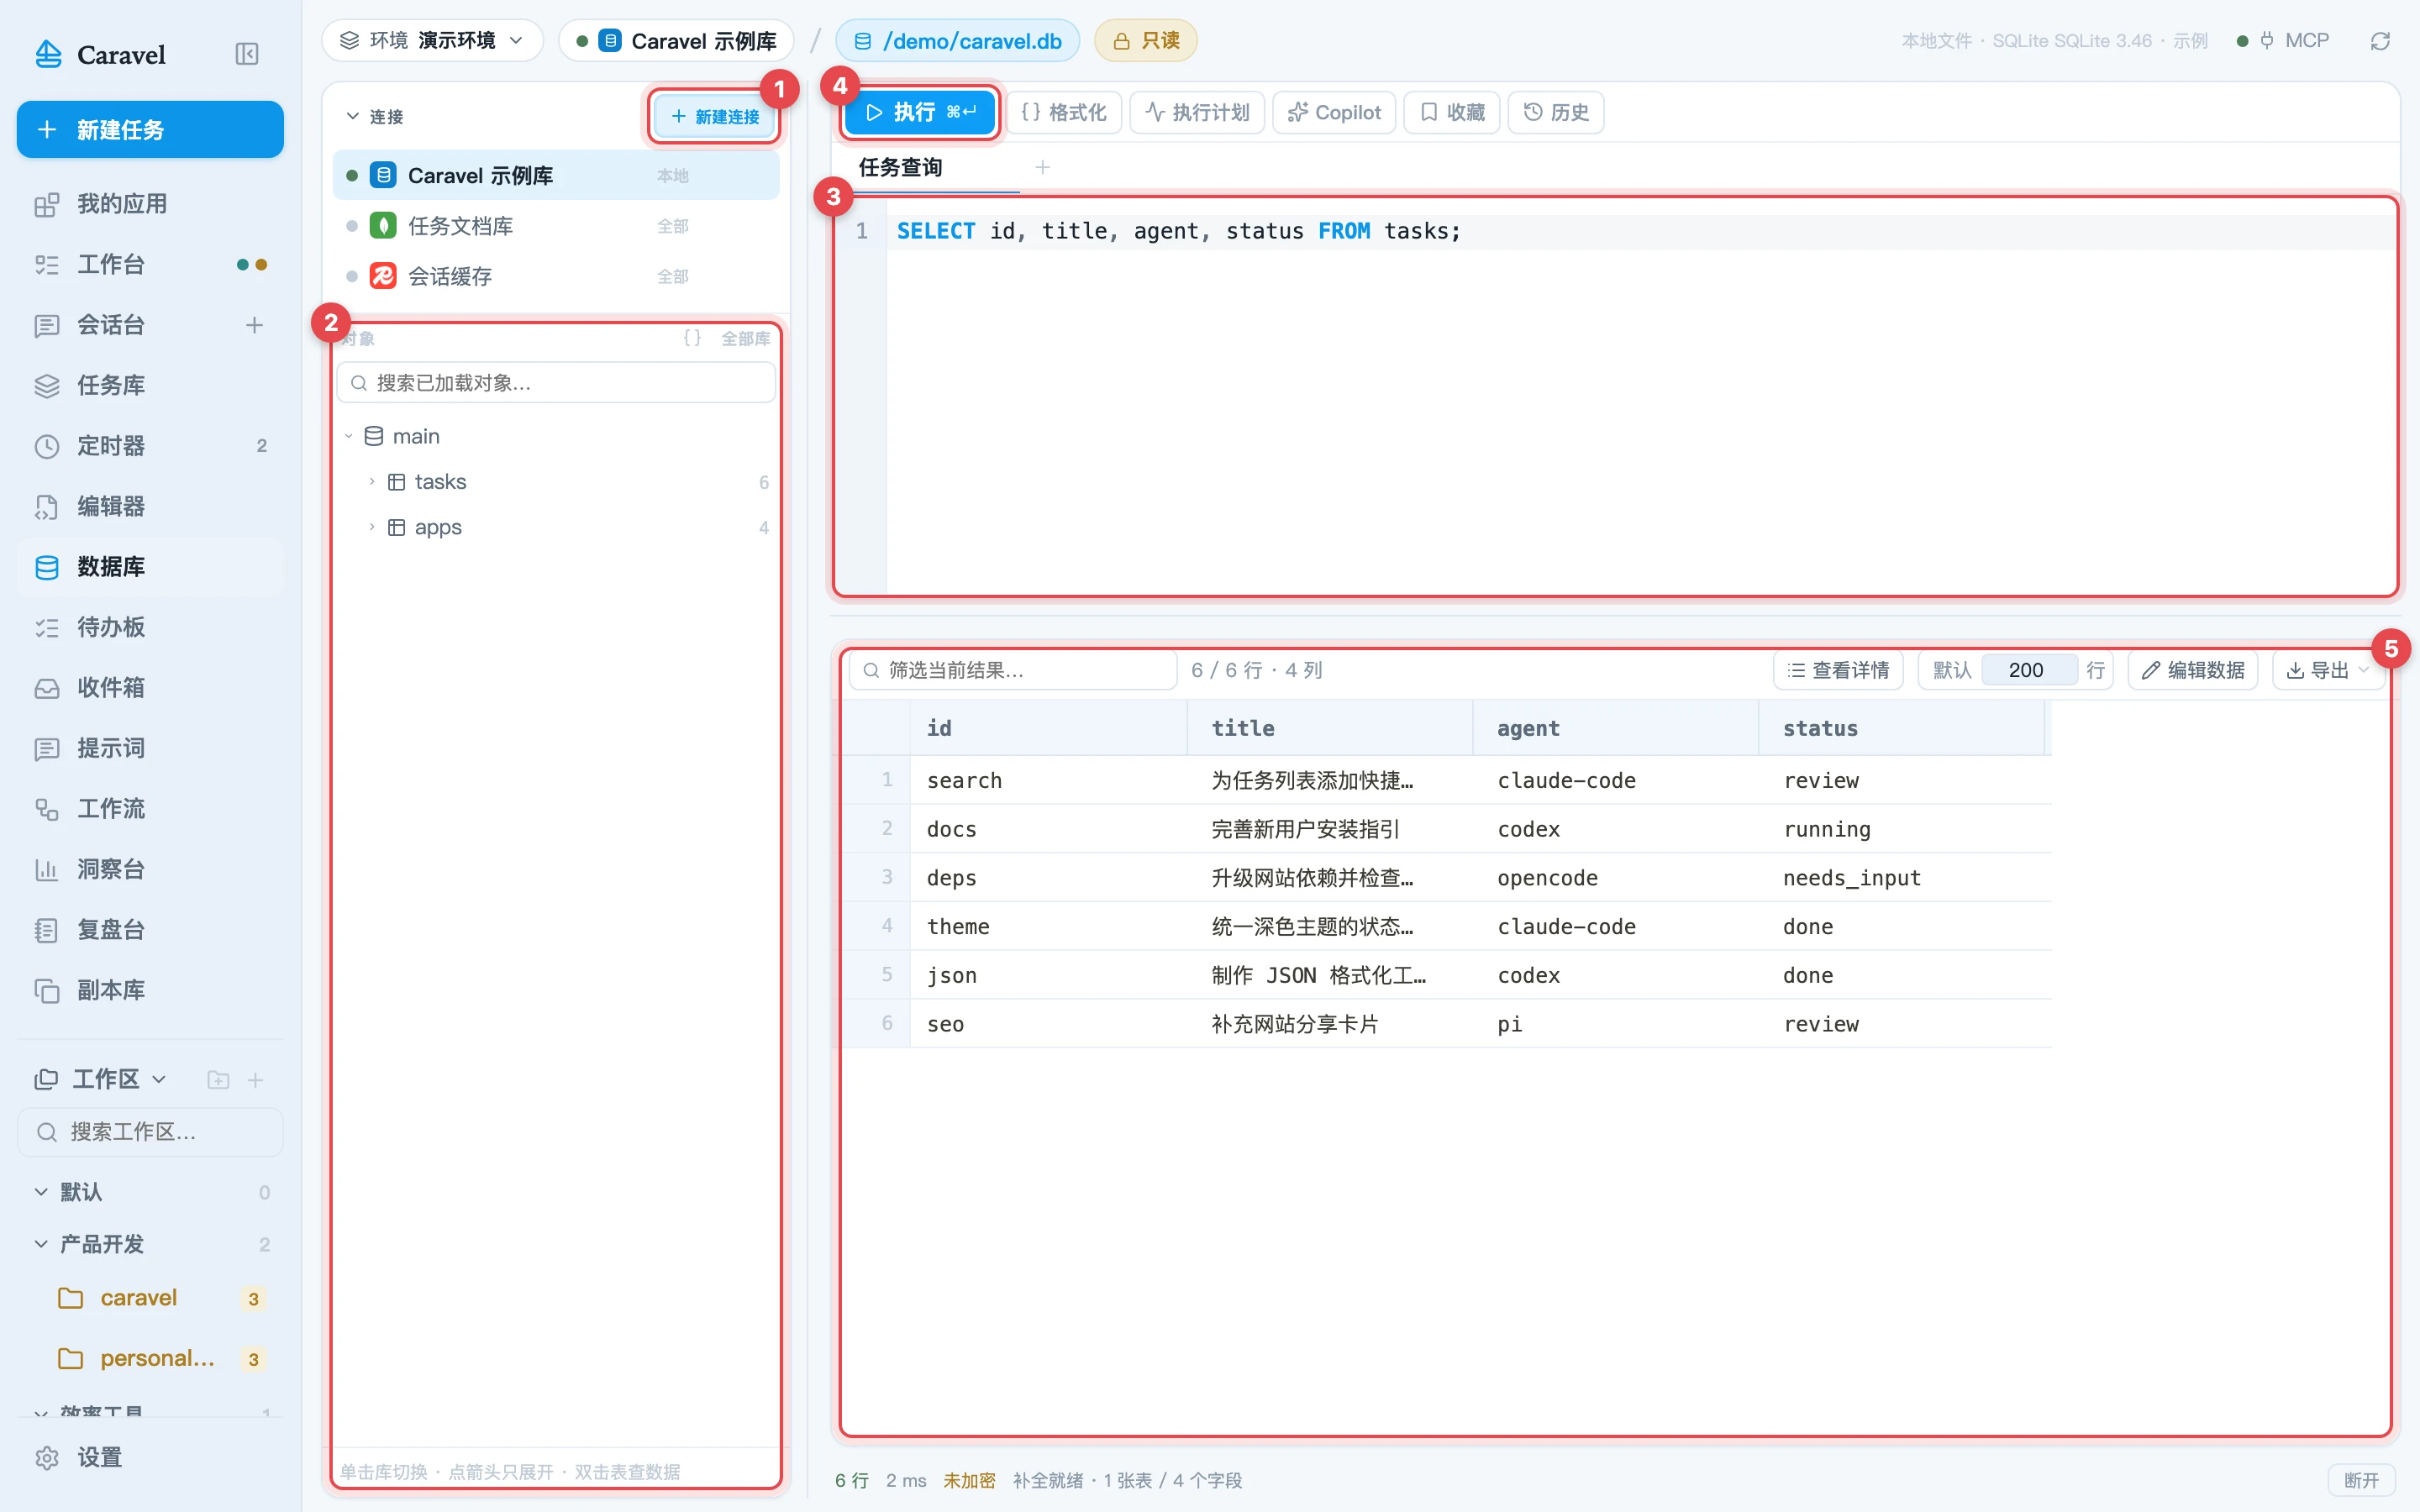Open 工作流 in sidebar
This screenshot has width=2420, height=1512.
(150, 809)
